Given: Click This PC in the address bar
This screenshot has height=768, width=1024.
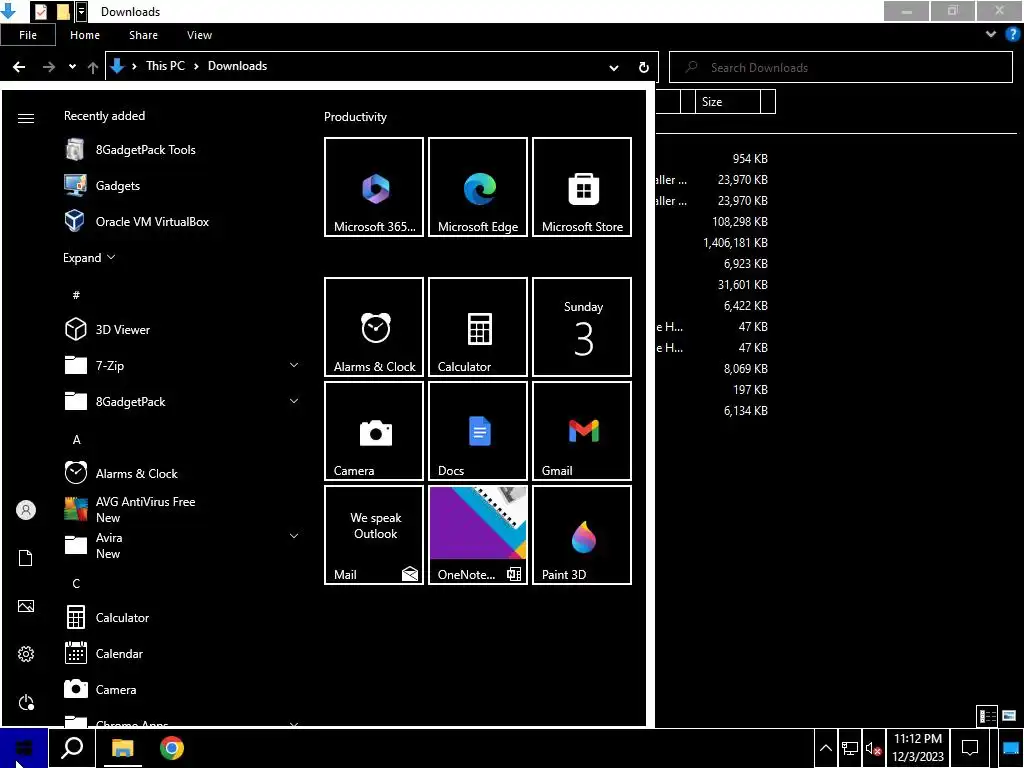Looking at the screenshot, I should coord(165,66).
